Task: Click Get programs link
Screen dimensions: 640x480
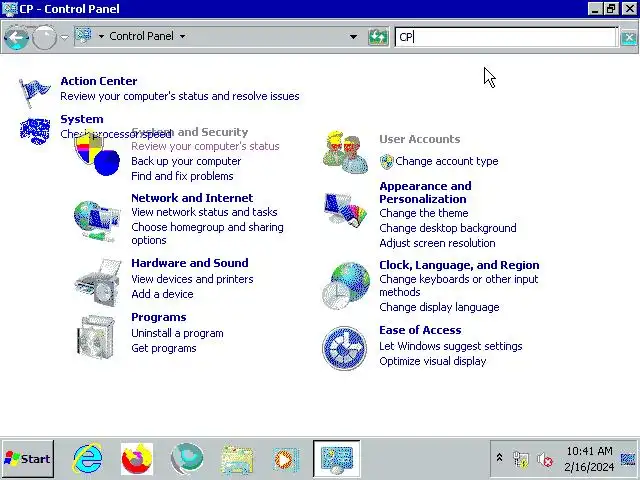Action: click(164, 348)
